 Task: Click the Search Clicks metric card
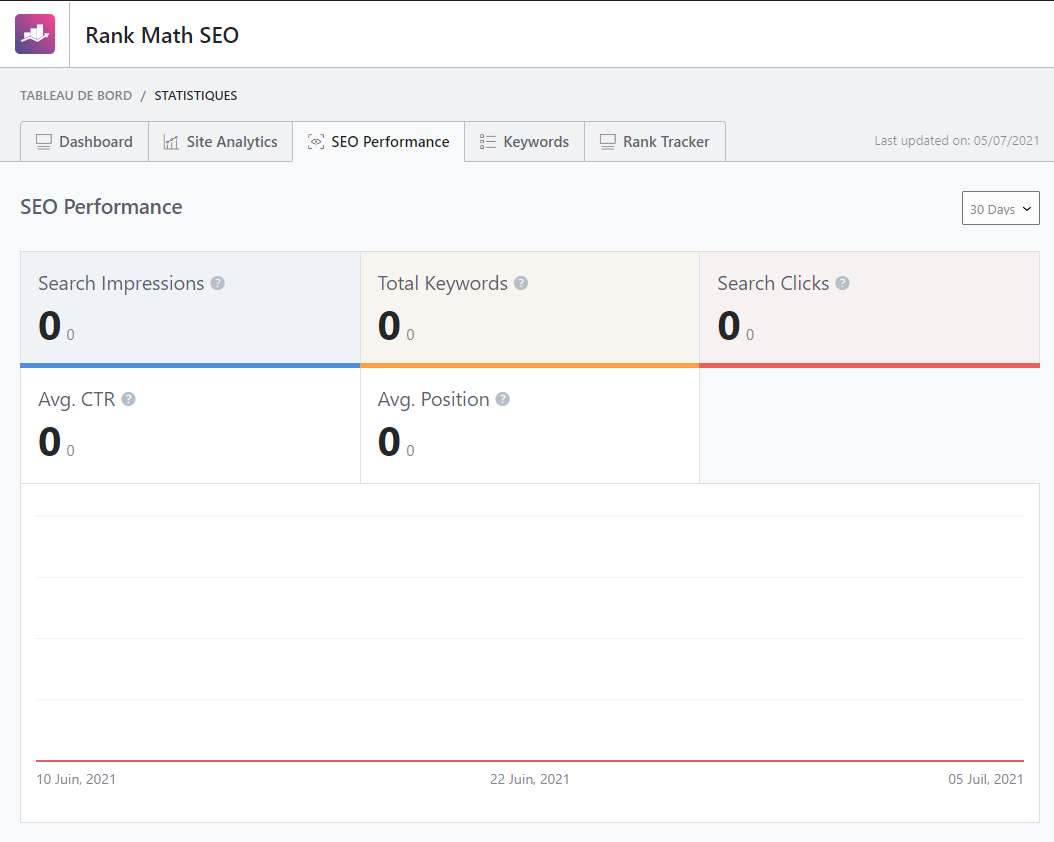click(869, 308)
